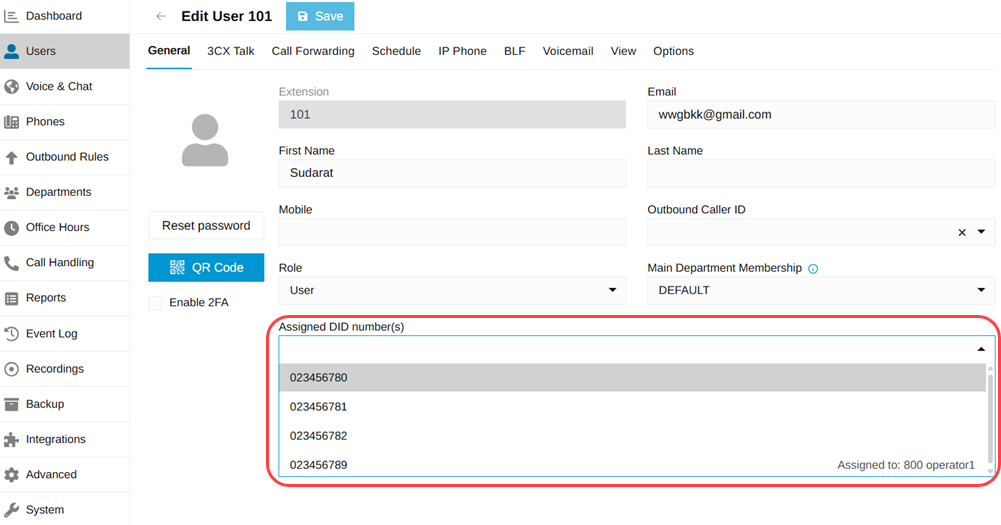Viewport: 1001px width, 525px height.
Task: Open the Role dropdown showing User
Action: point(452,291)
